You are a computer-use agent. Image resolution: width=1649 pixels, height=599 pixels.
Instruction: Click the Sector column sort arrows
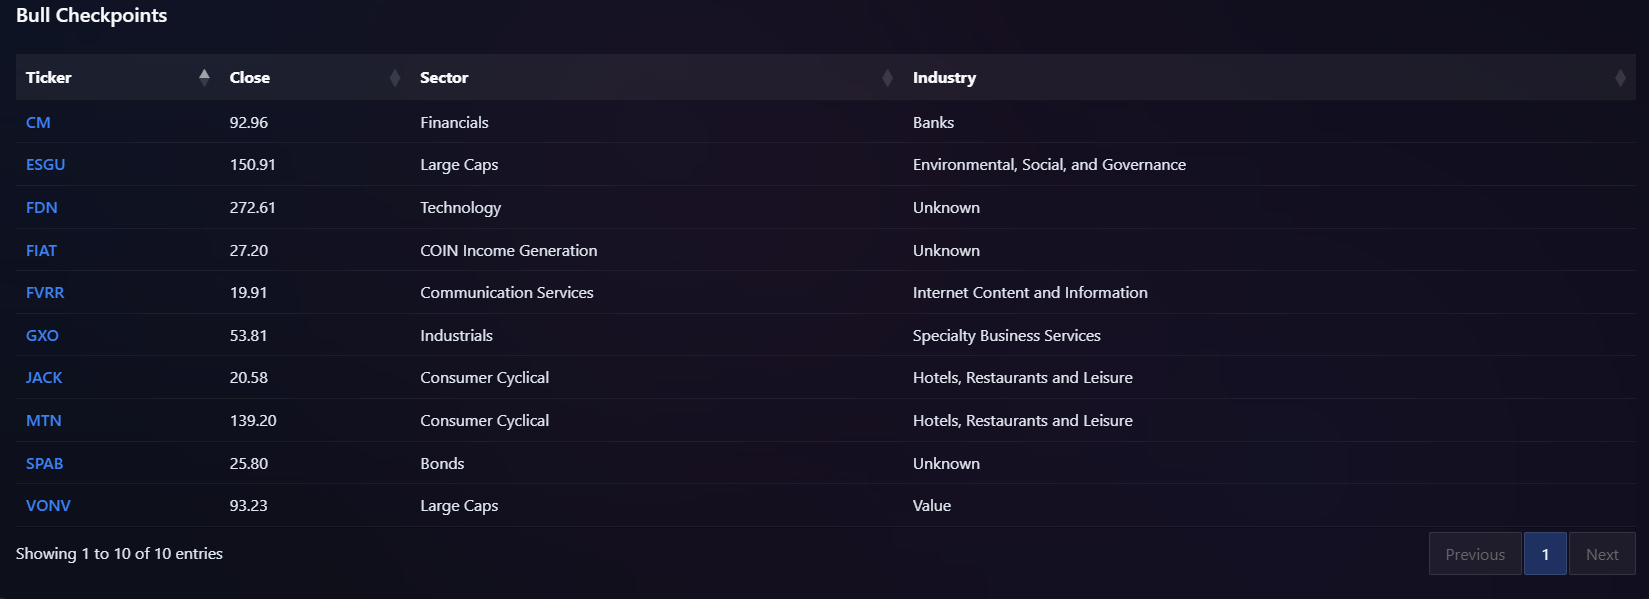887,78
